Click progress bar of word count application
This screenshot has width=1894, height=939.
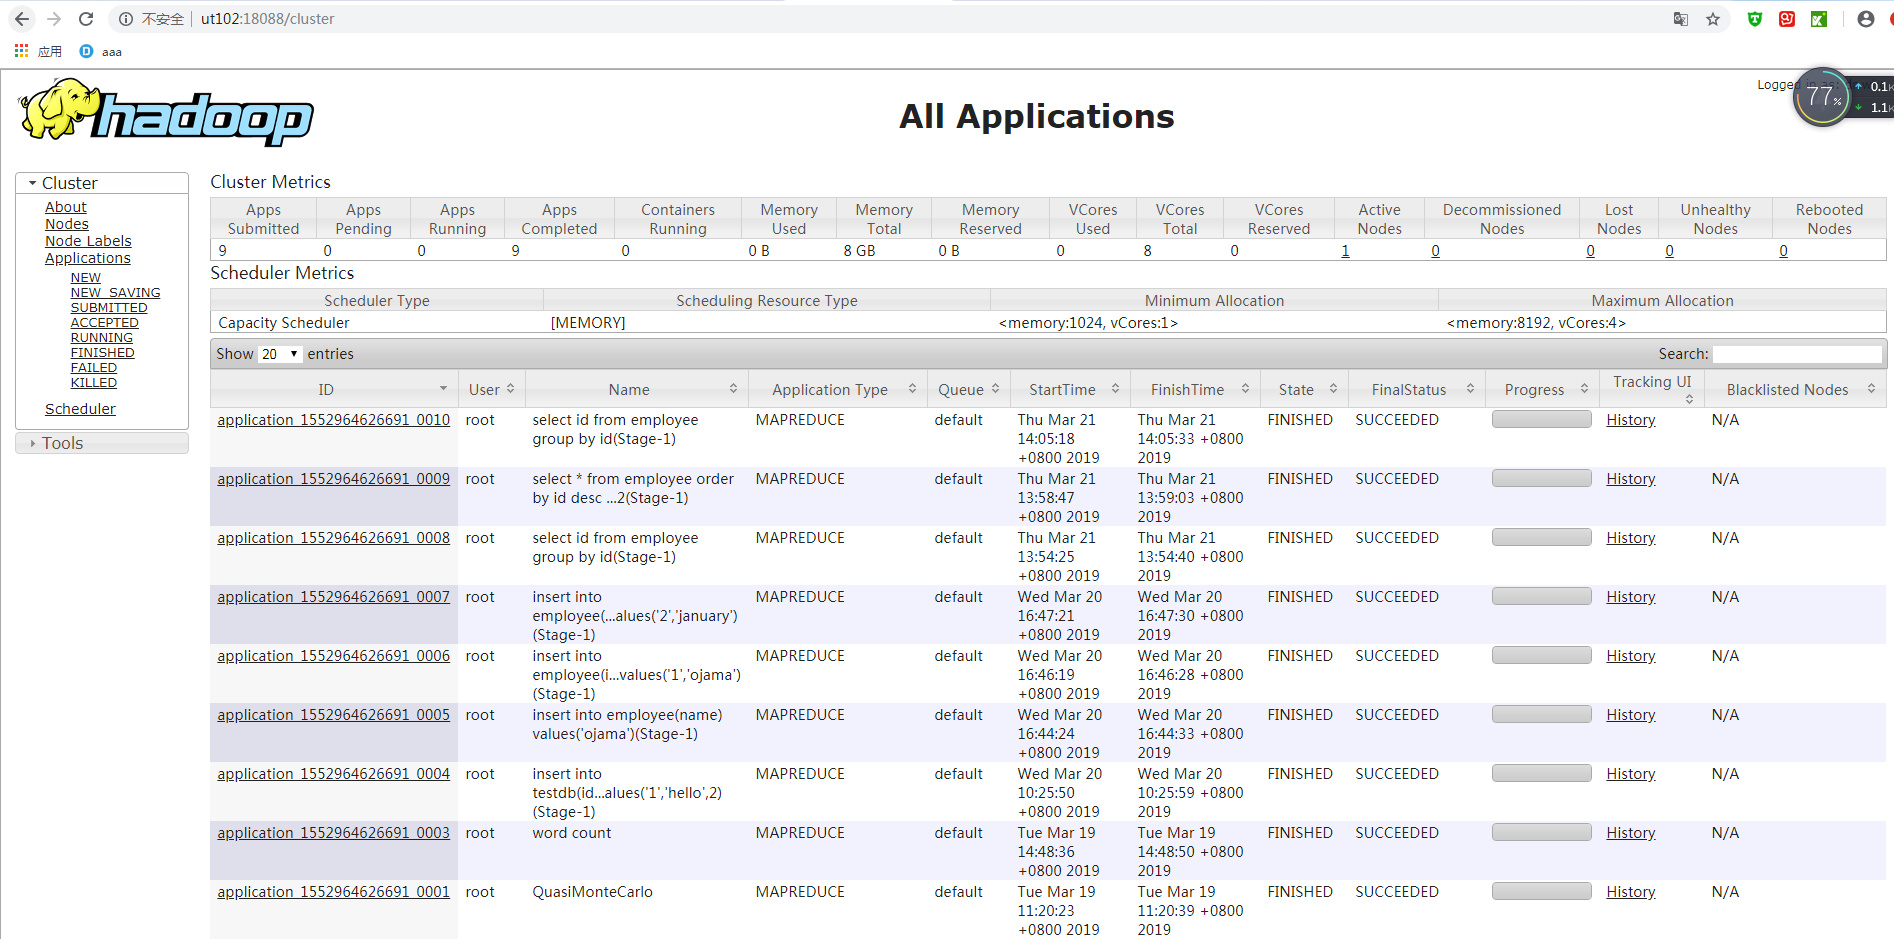[x=1541, y=833]
